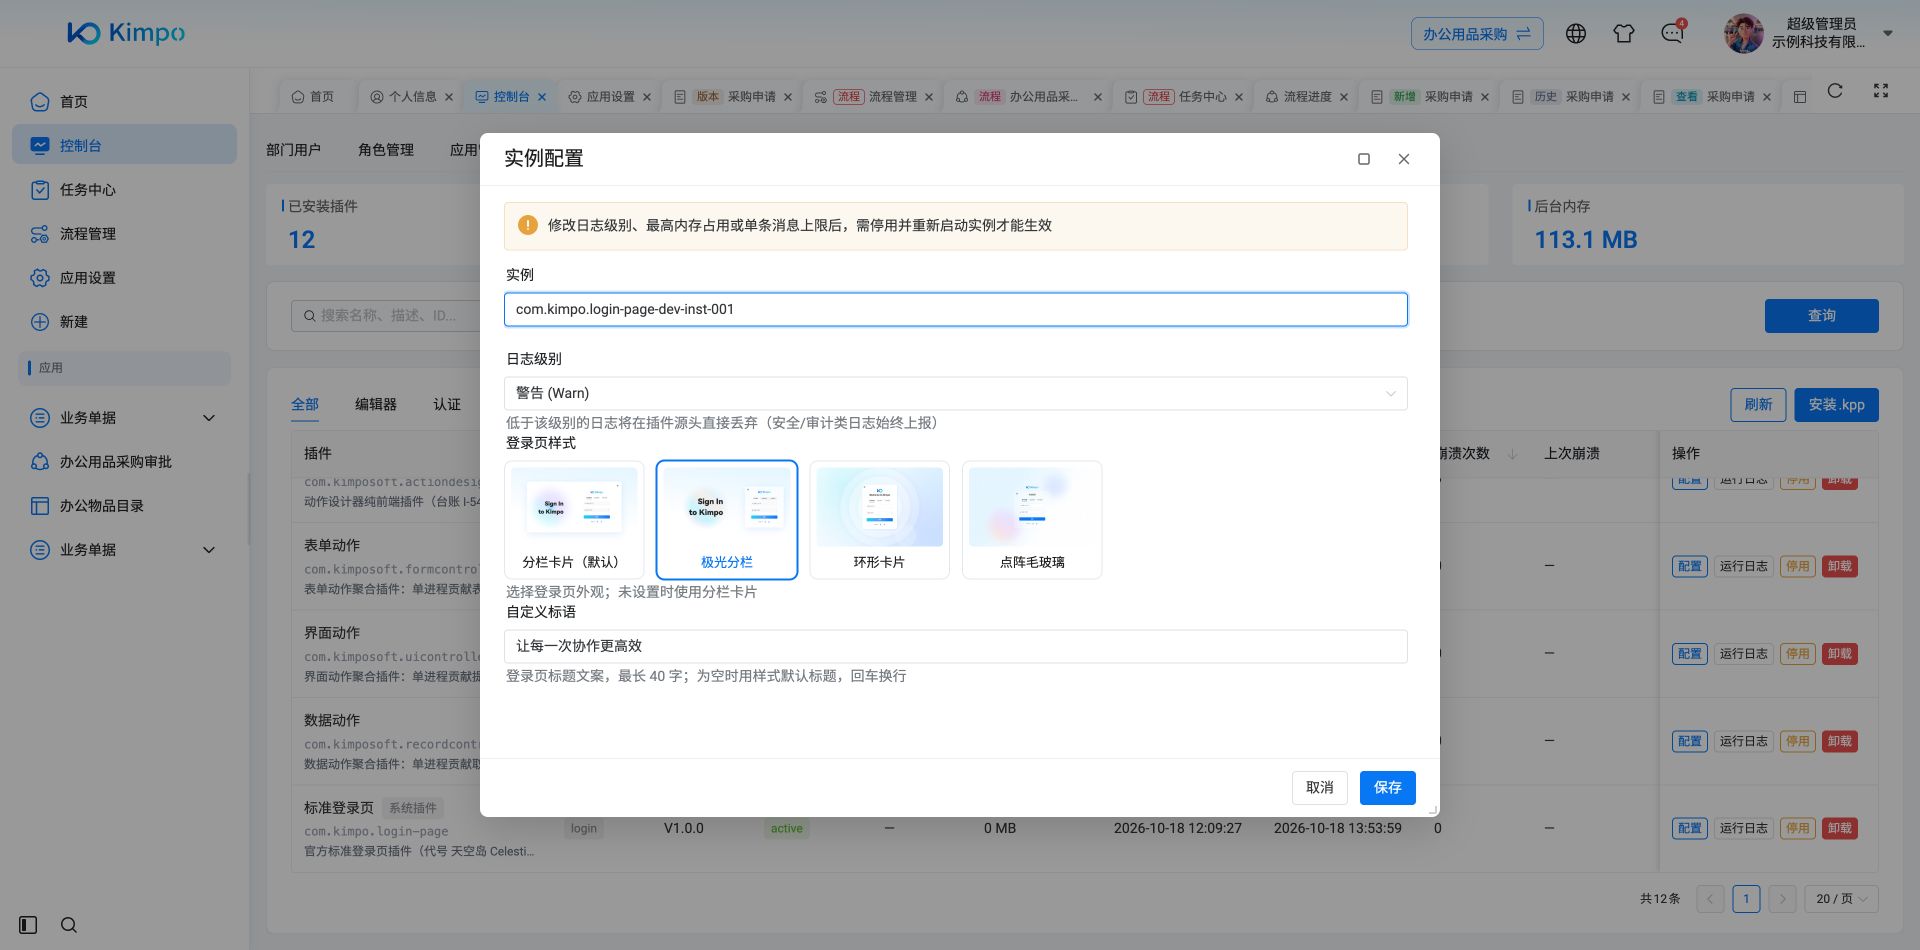Switch app via 办公用品采购 button
The image size is (1920, 950).
(x=1477, y=34)
